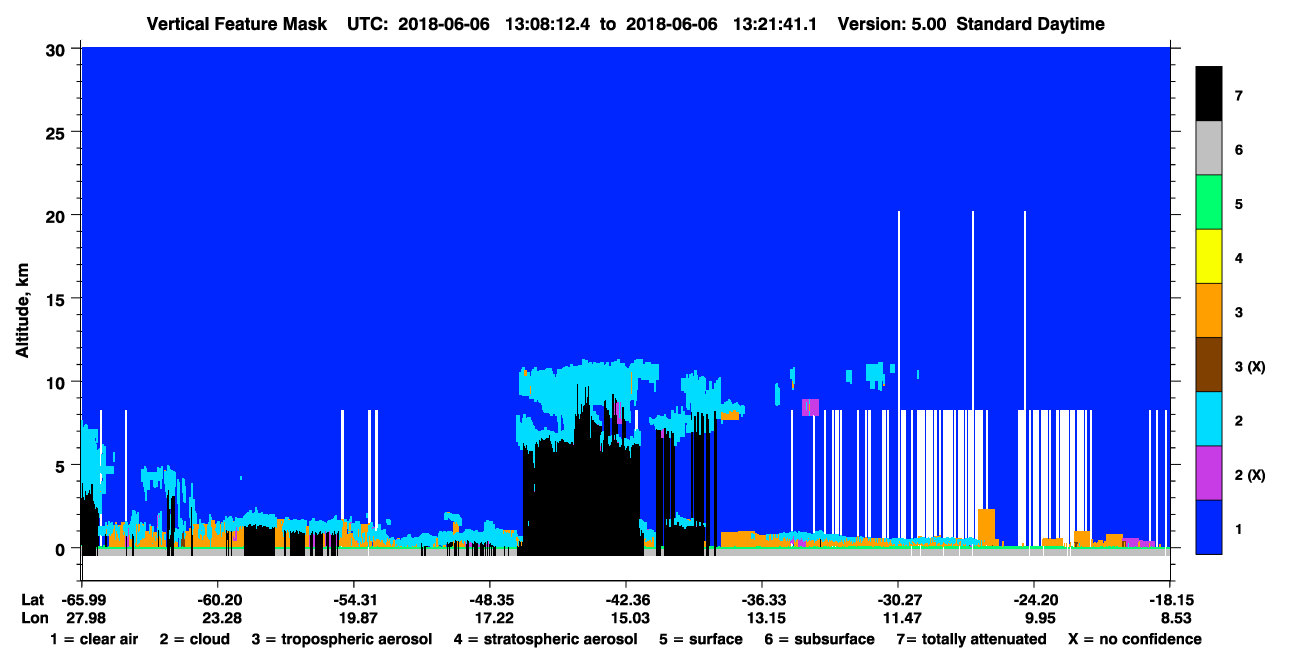Click the y-axis tick label '30'
This screenshot has width=1300, height=667.
pos(58,49)
